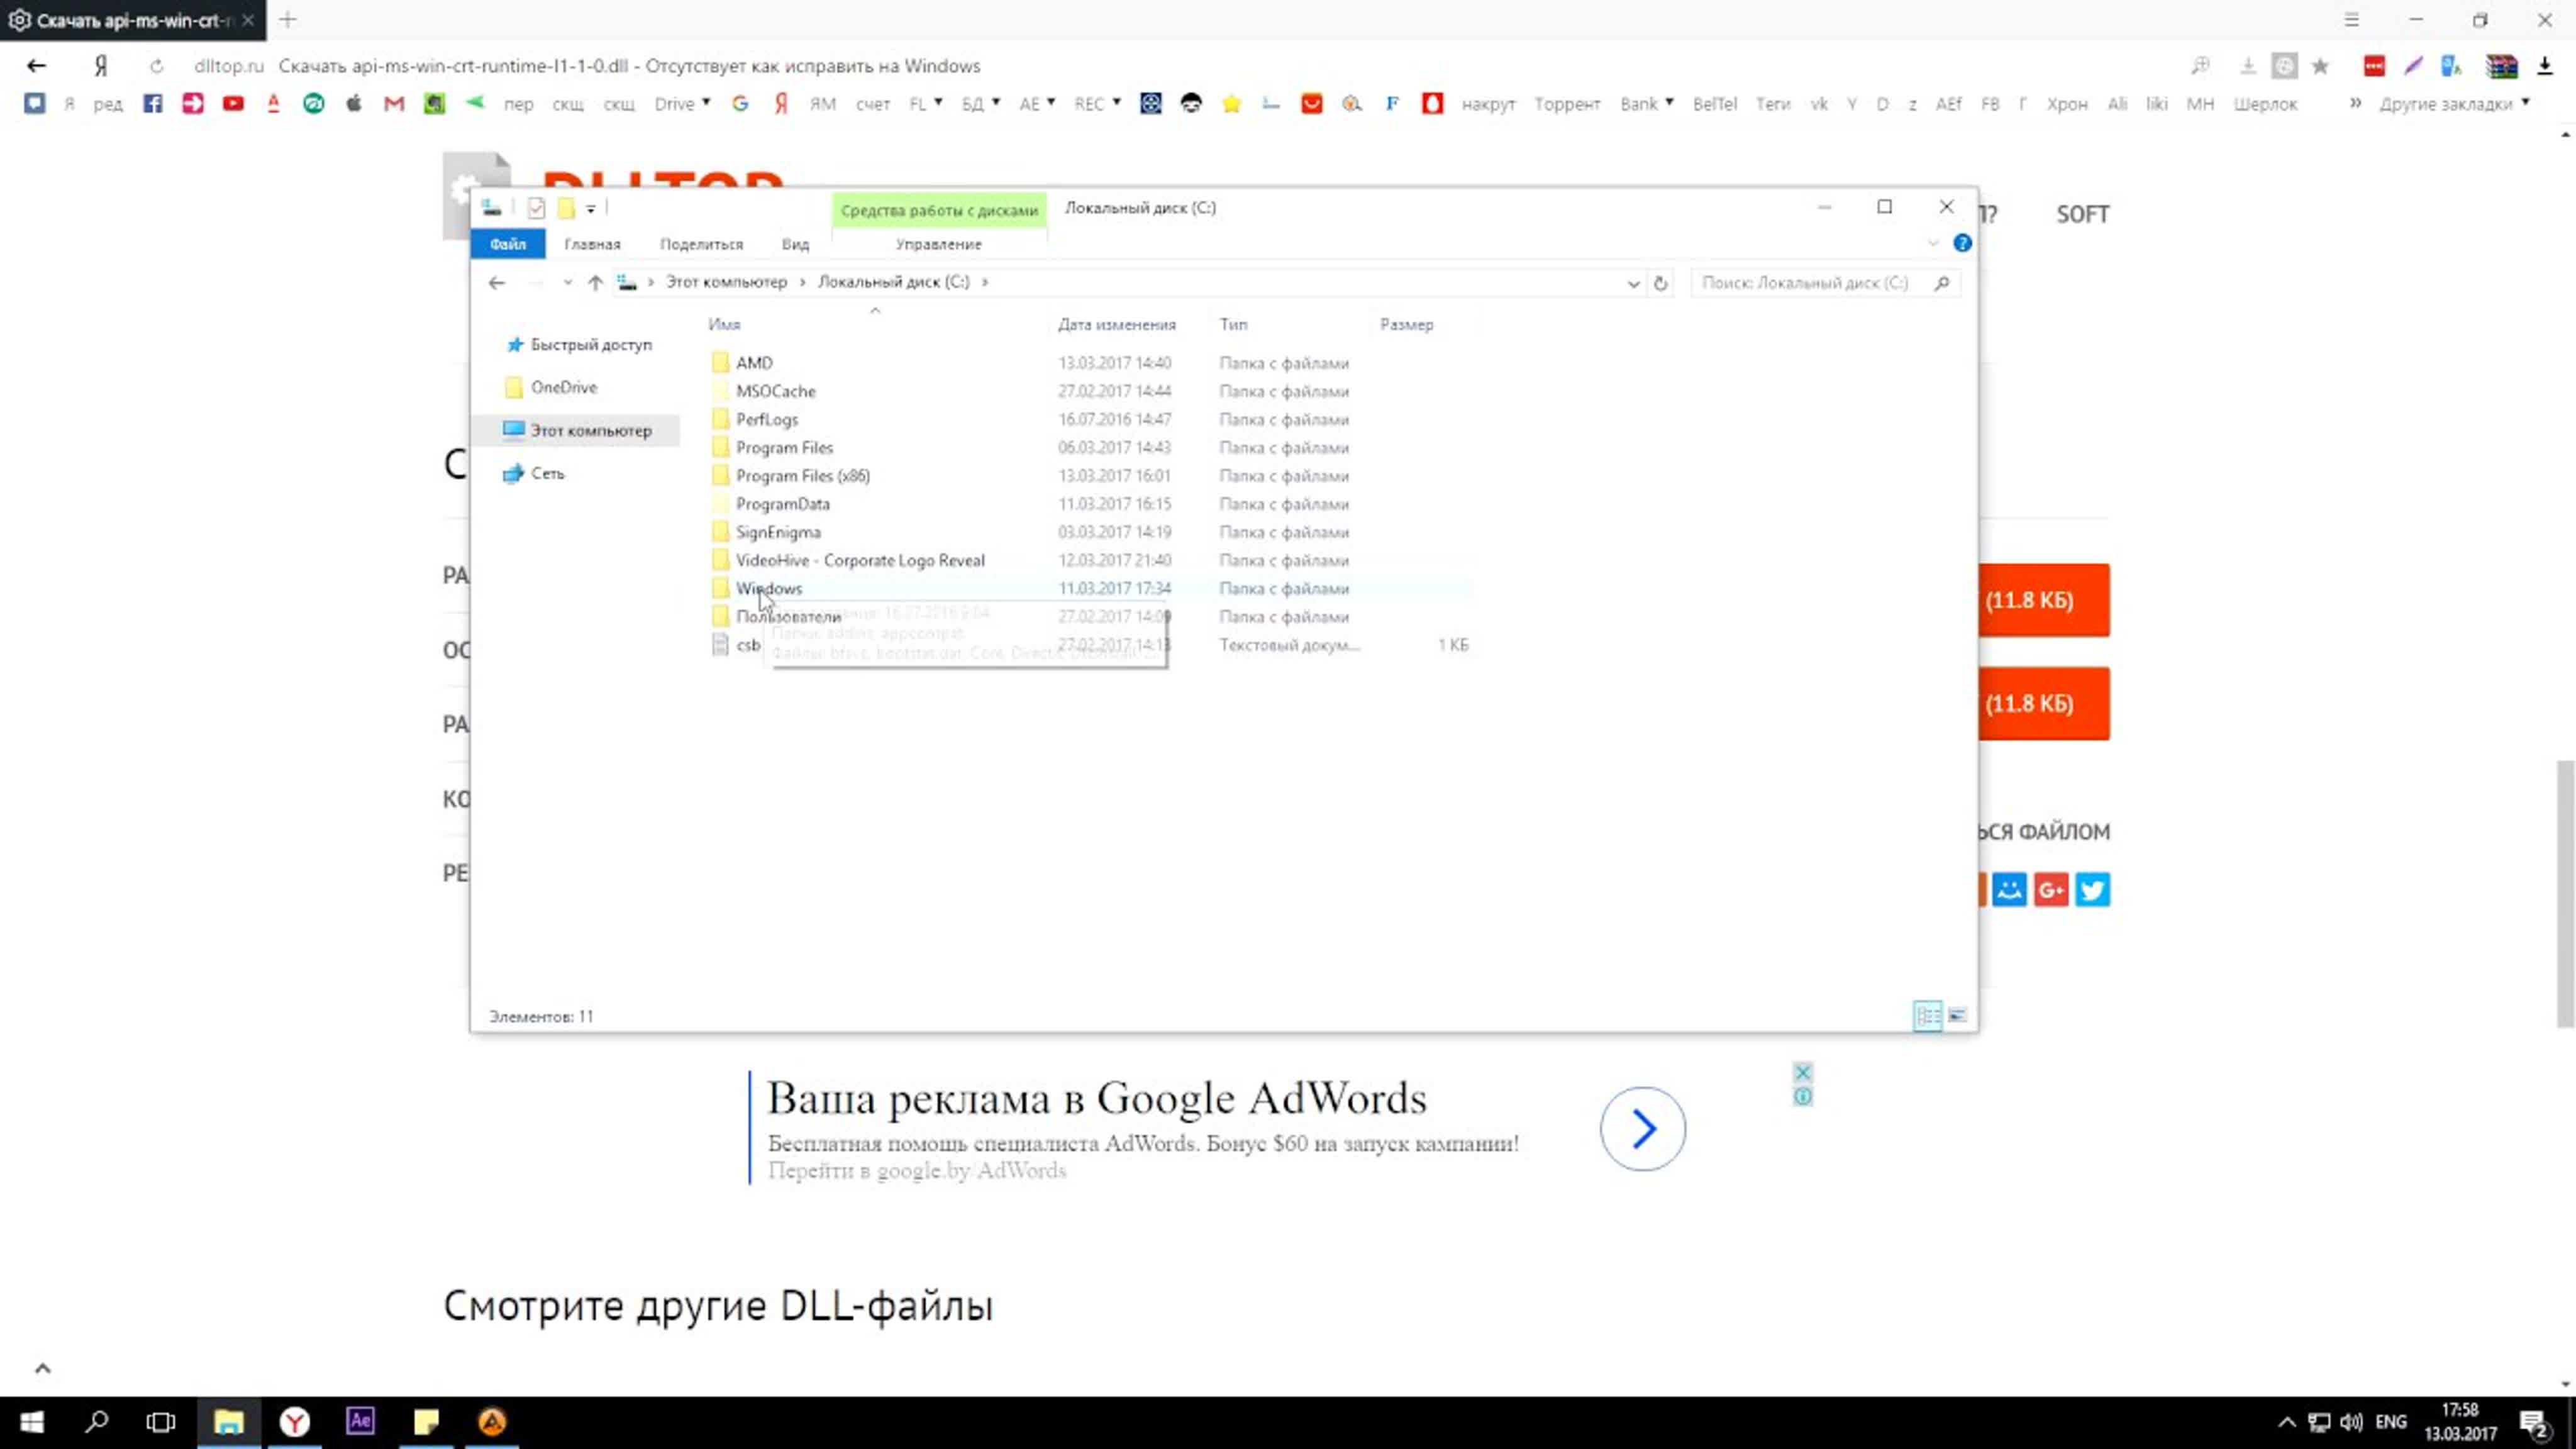Screen dimensions: 2576x1449
Task: Click bookmark star icon in address bar
Action: point(2321,66)
